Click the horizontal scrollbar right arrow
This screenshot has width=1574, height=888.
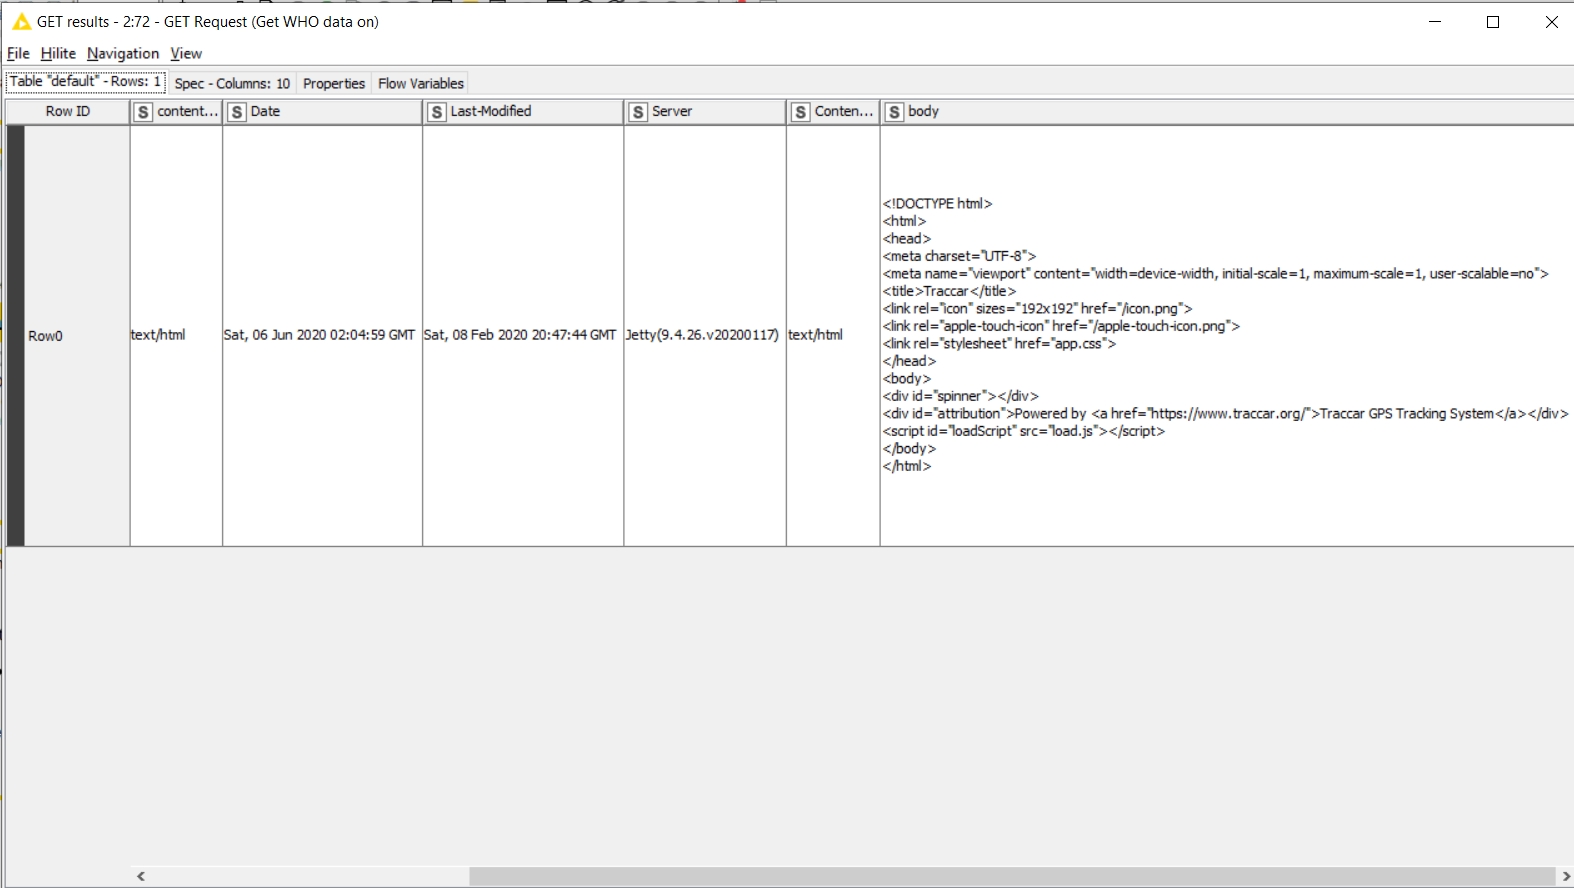click(1565, 876)
